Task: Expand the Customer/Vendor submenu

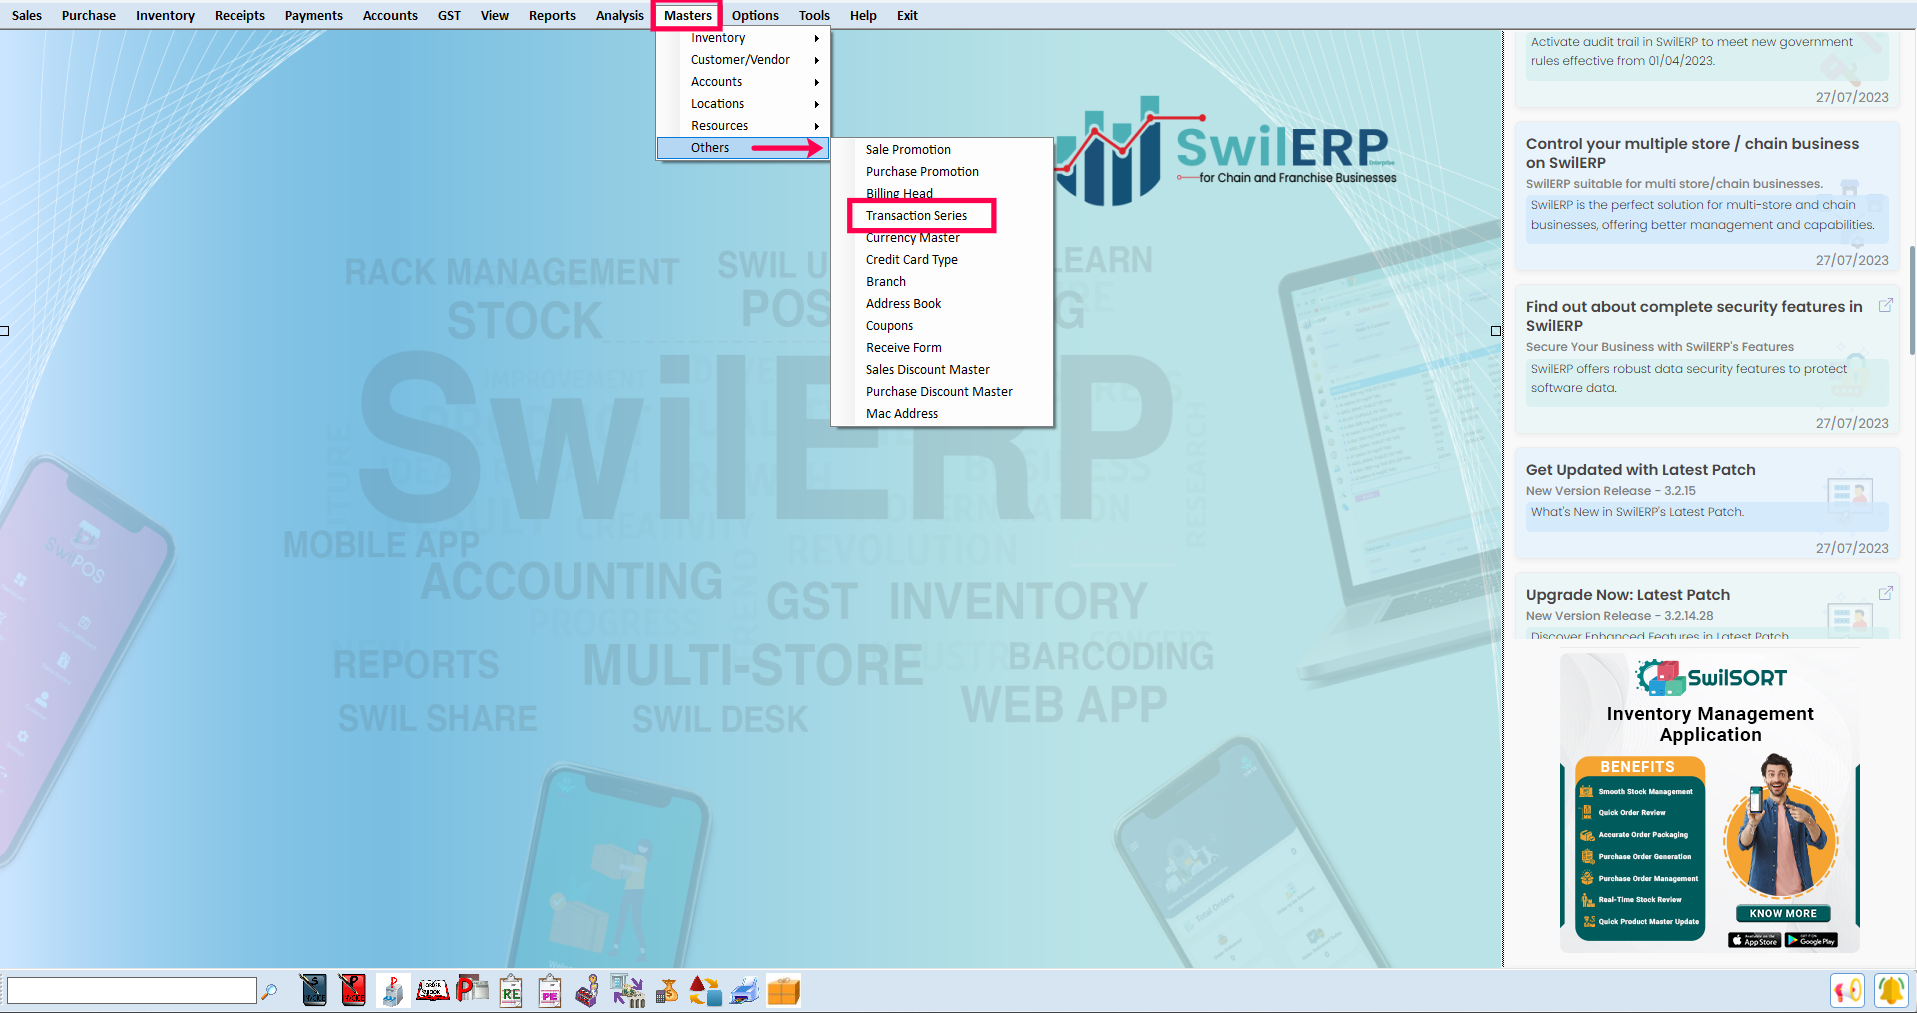Action: 742,60
